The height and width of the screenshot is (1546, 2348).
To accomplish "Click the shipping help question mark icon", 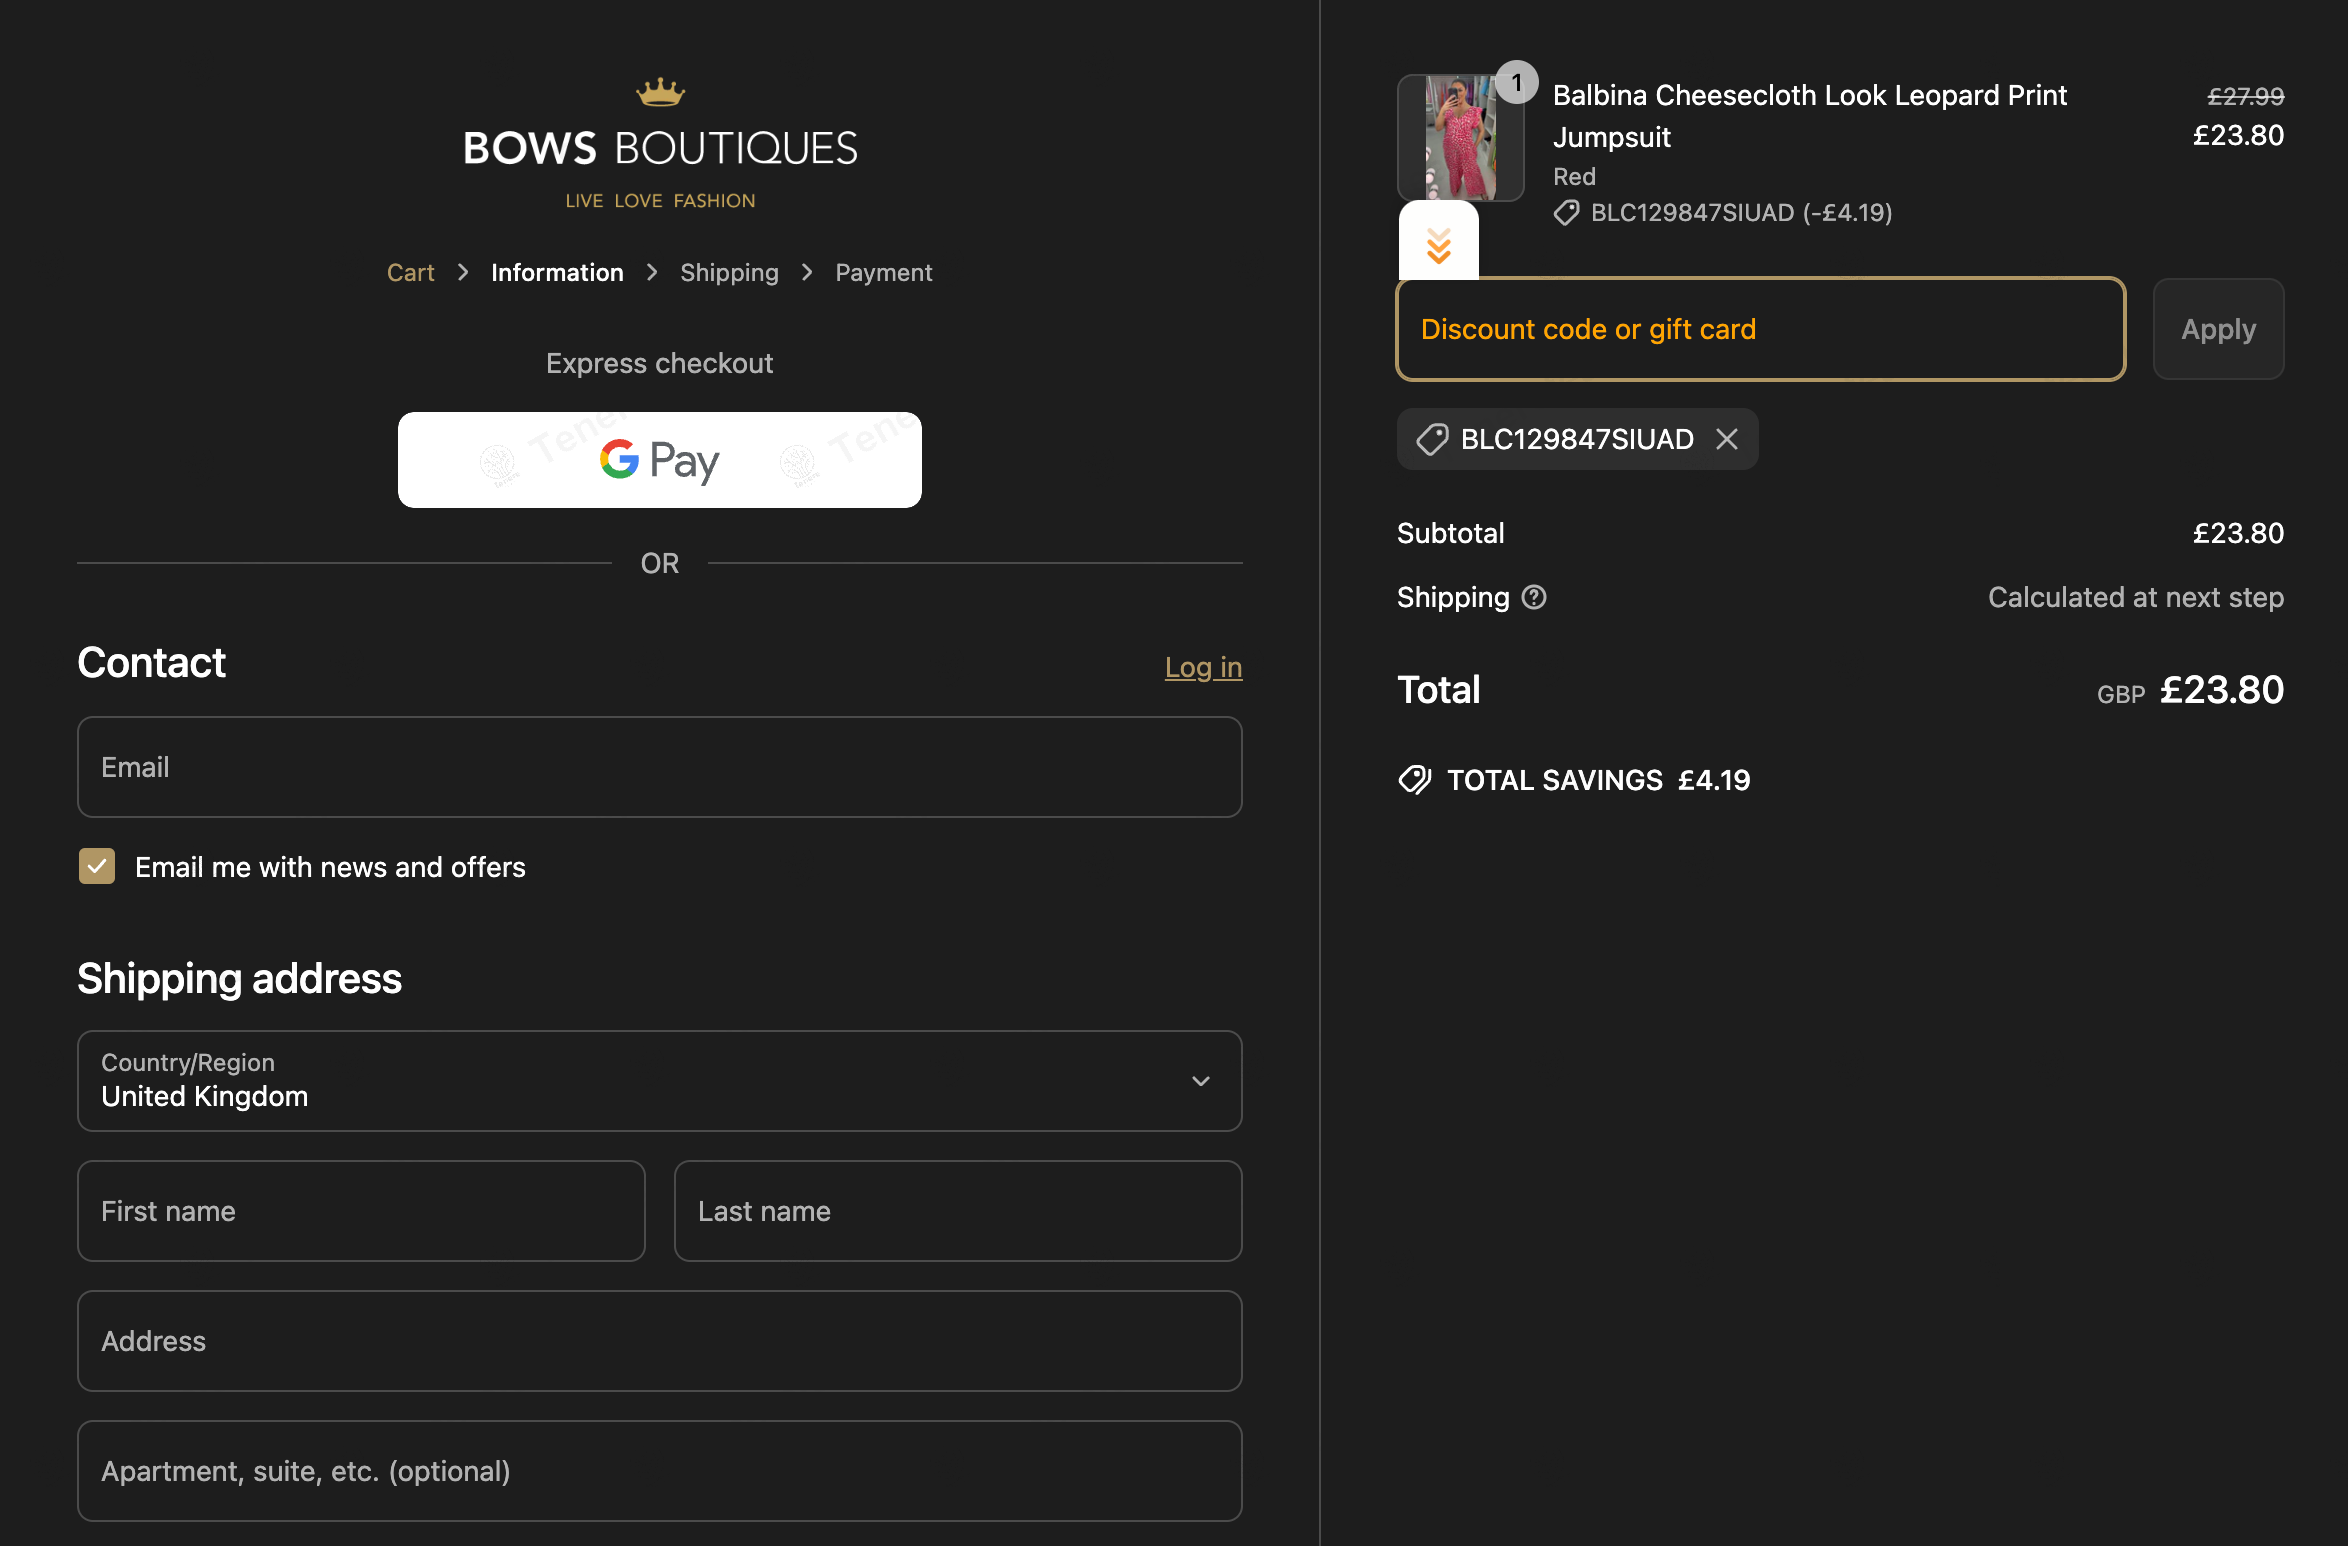I will [1534, 597].
